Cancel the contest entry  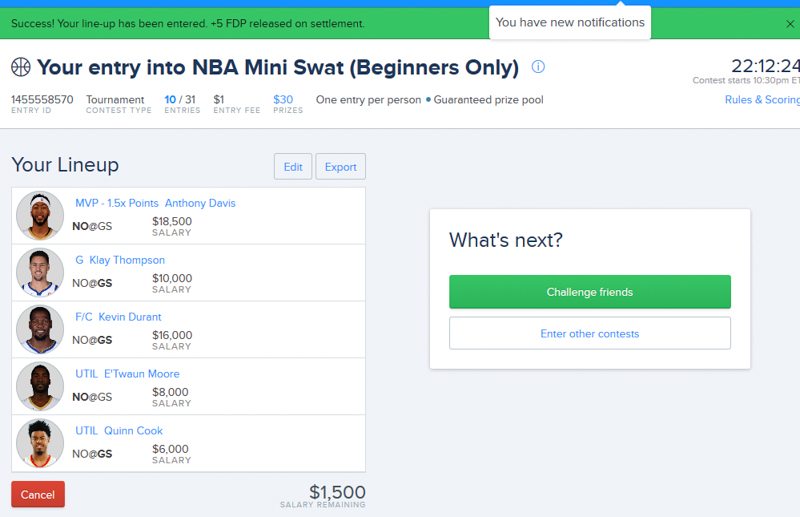[38, 494]
